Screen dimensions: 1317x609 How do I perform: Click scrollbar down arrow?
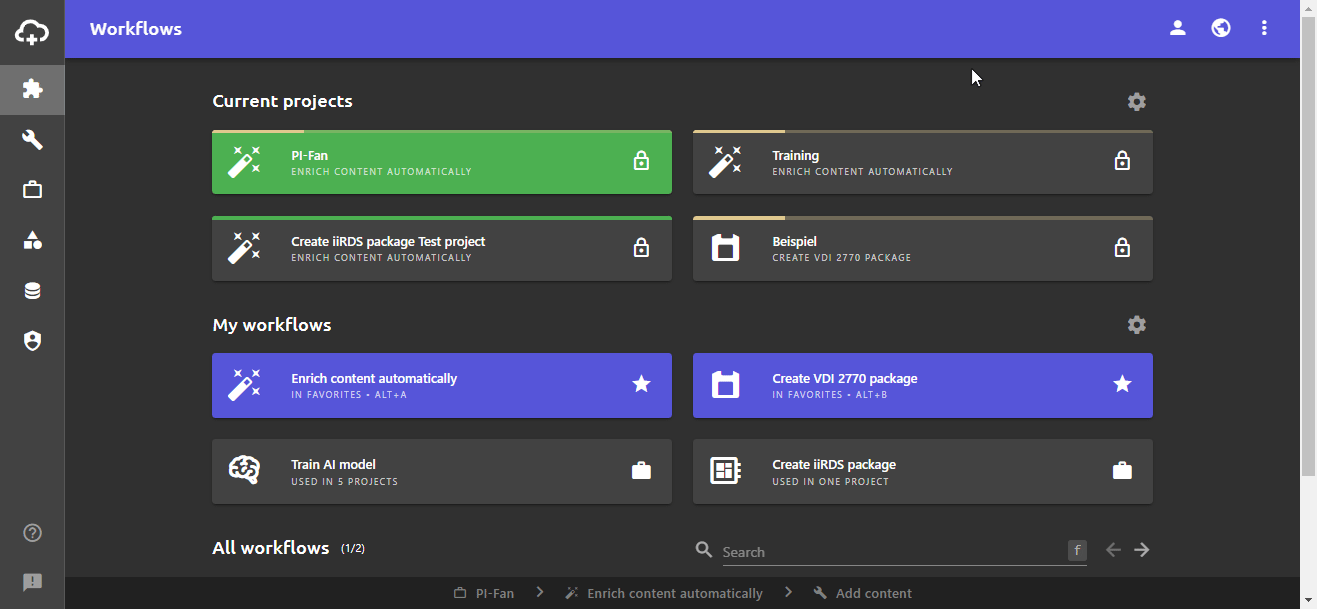pos(1308,600)
